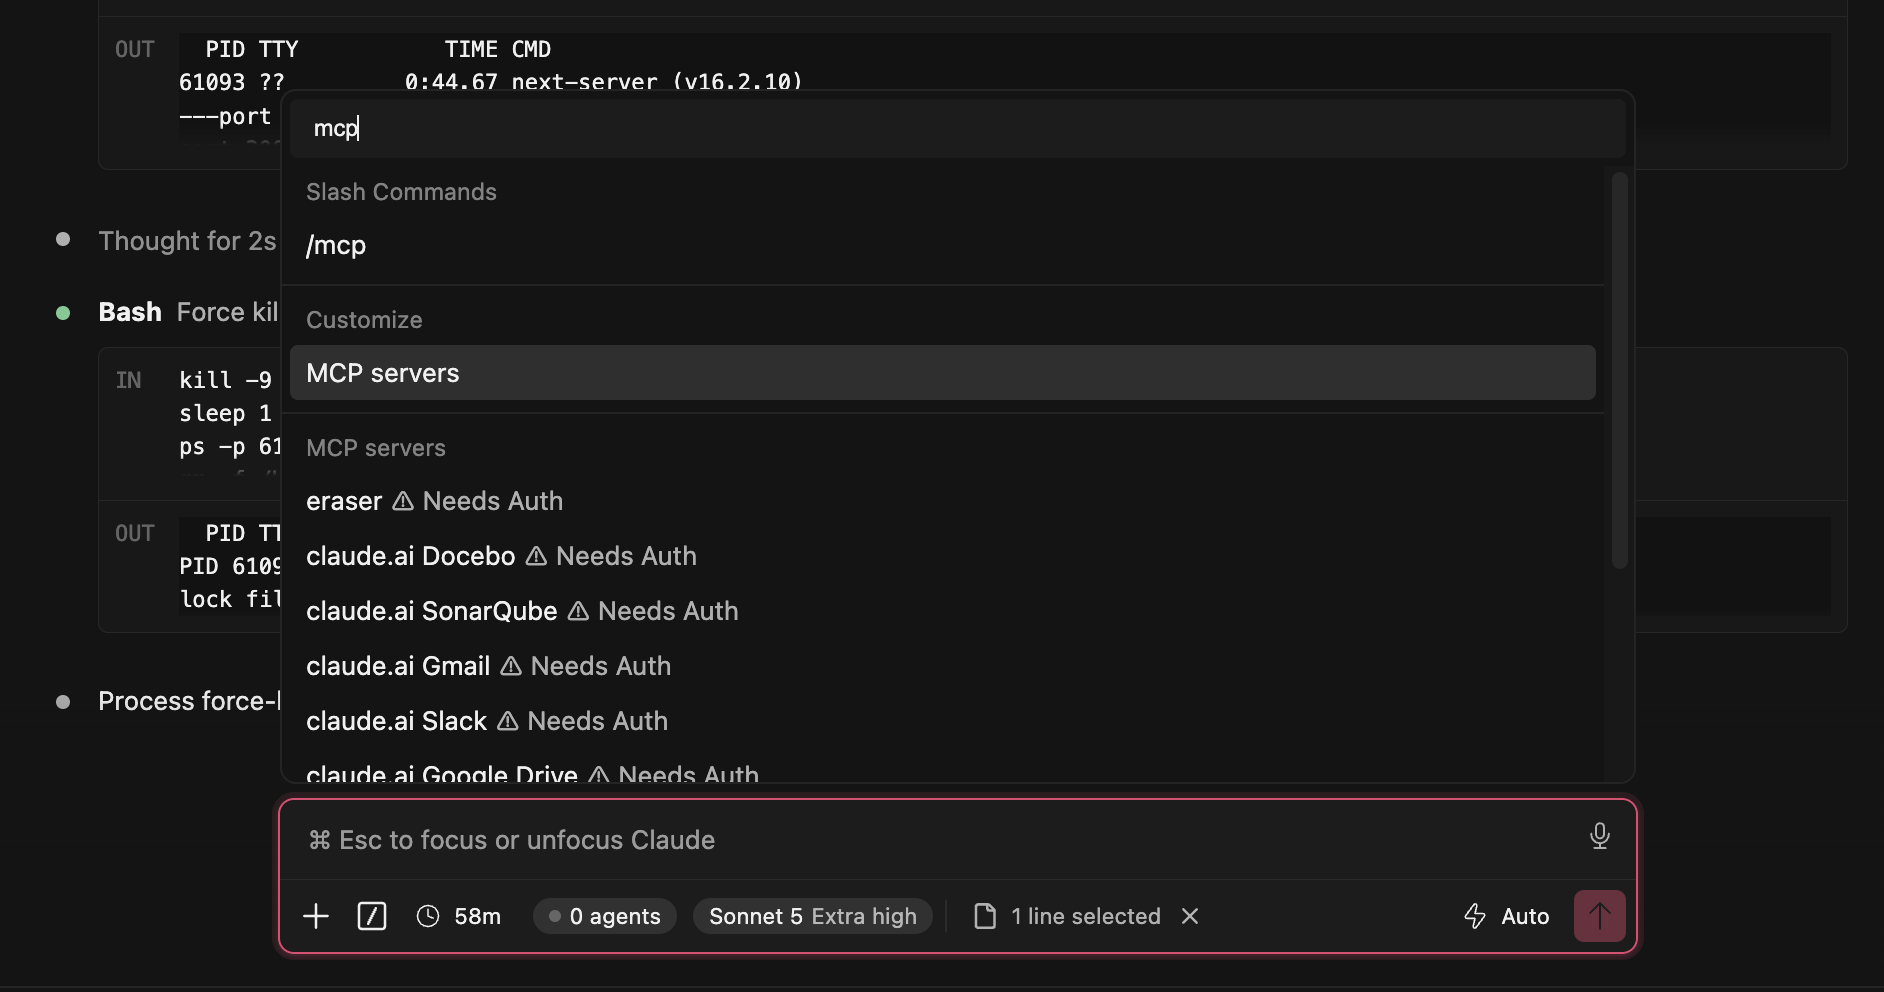This screenshot has height=992, width=1884.
Task: Send message with the up arrow button
Action: [x=1600, y=916]
